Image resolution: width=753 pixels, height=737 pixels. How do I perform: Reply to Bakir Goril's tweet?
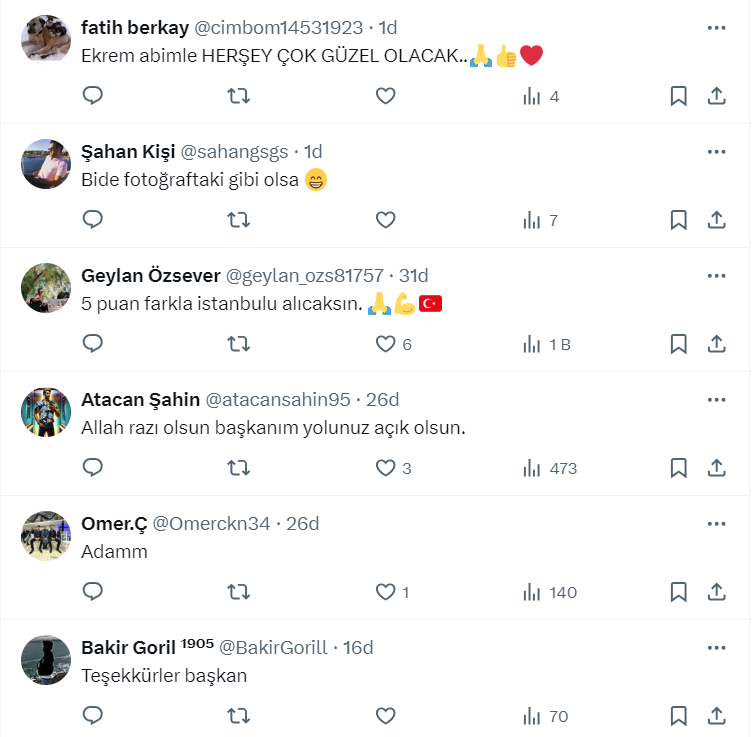pyautogui.click(x=93, y=716)
